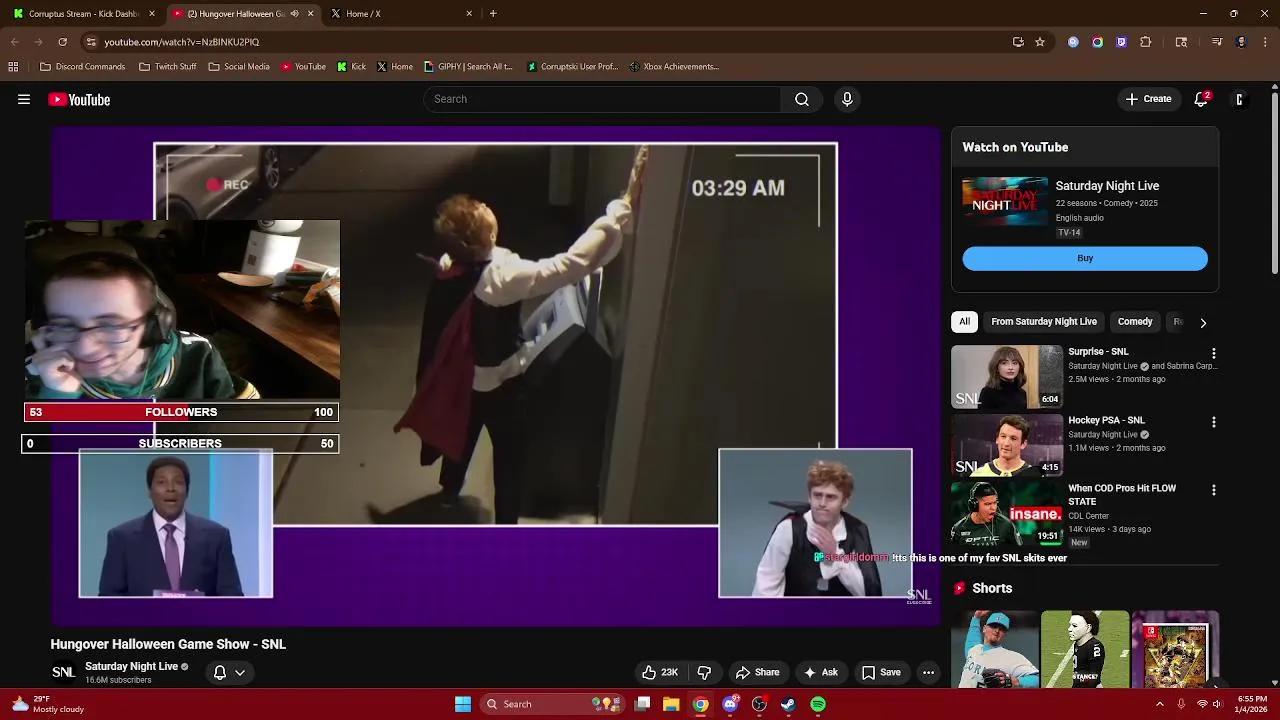Open GIPHY Search bookmark
Image resolution: width=1280 pixels, height=720 pixels.
coord(468,67)
